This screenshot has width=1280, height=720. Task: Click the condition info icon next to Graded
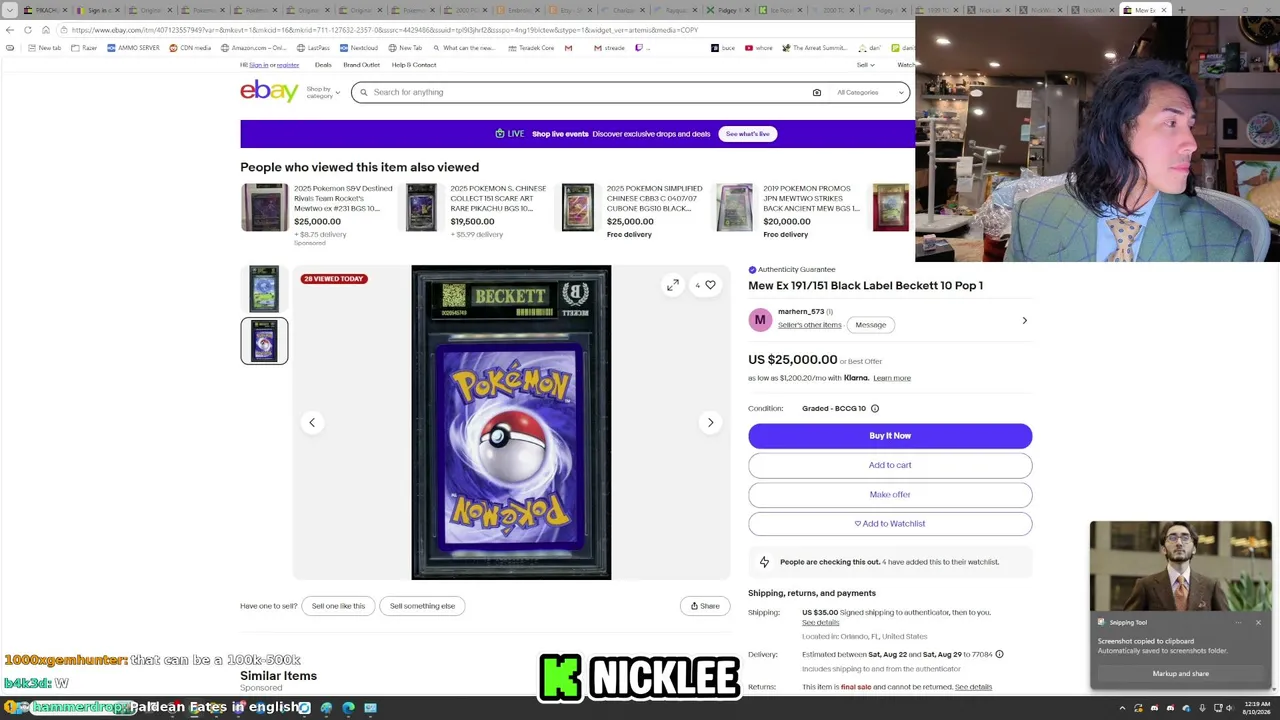(x=875, y=408)
